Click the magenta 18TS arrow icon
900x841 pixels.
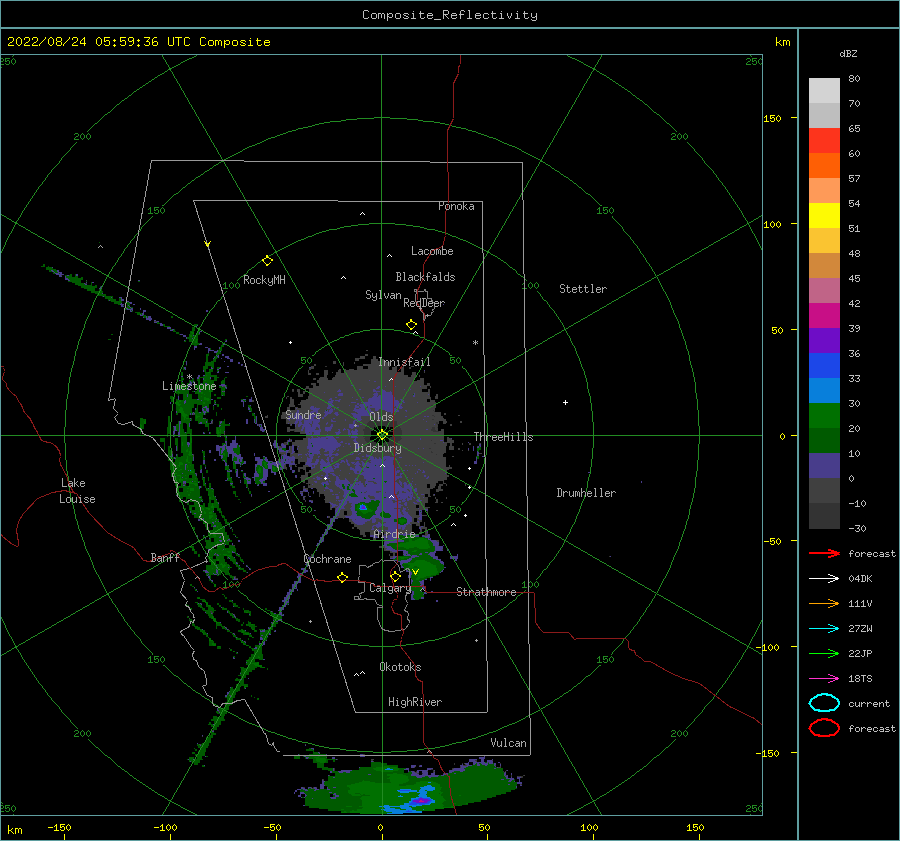coord(824,678)
